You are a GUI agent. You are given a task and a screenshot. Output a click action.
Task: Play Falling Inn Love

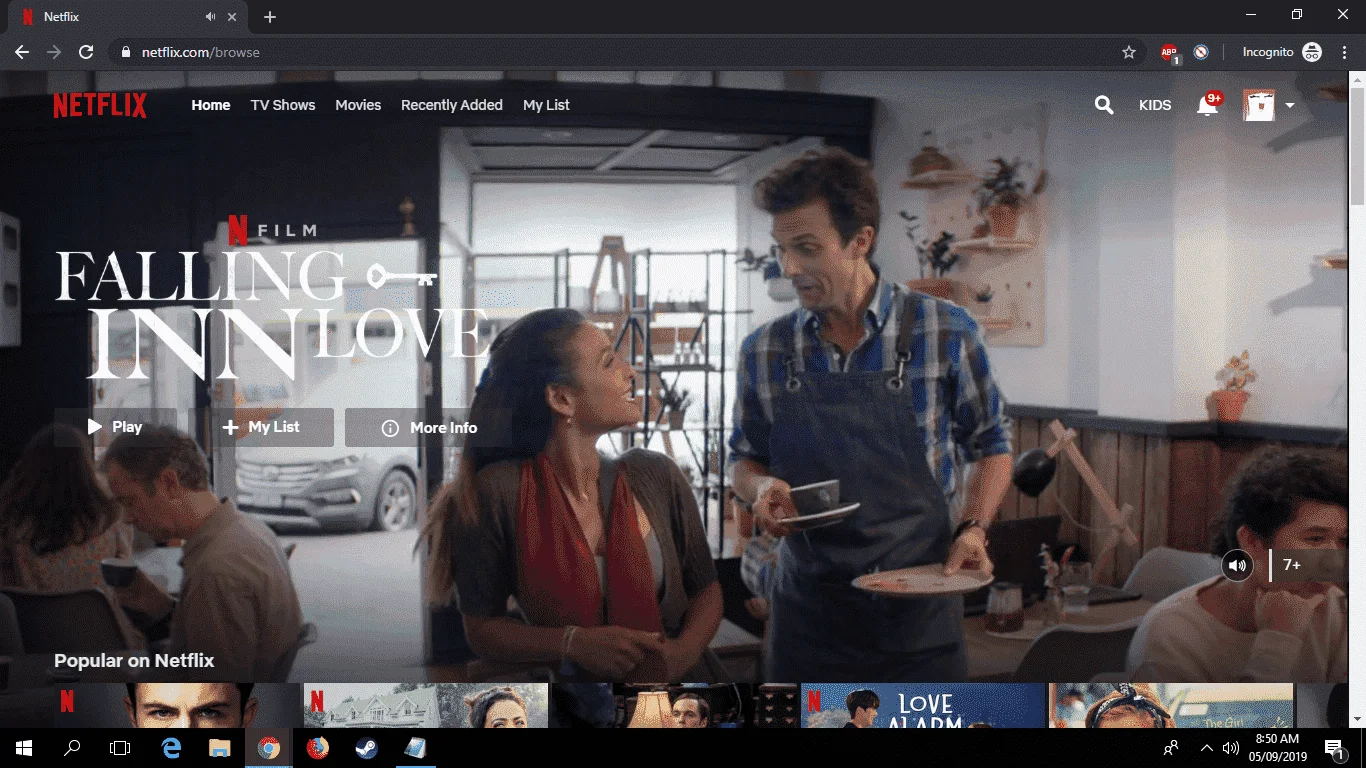[115, 427]
